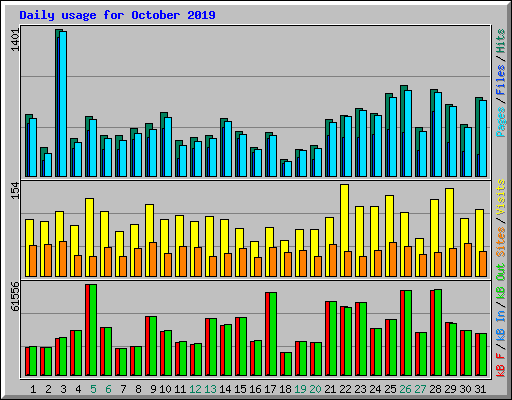512x400 pixels.
Task: Click day label 2 on the x-axis
Action: pyautogui.click(x=48, y=389)
